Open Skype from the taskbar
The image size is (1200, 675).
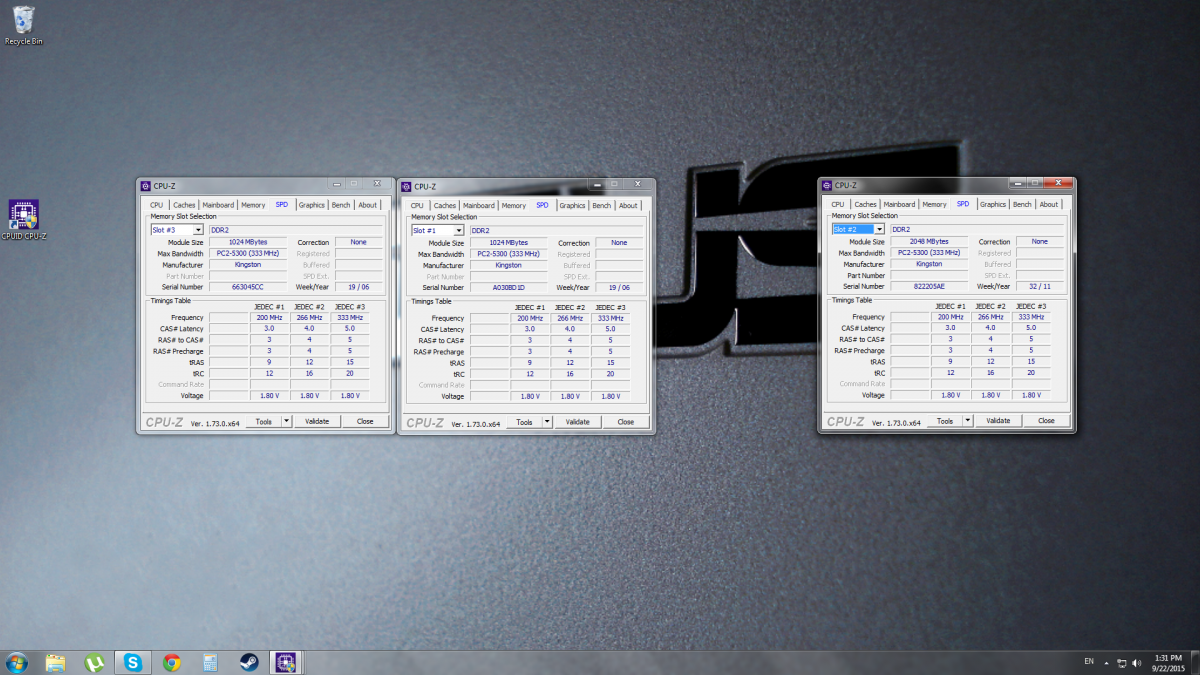(x=133, y=662)
